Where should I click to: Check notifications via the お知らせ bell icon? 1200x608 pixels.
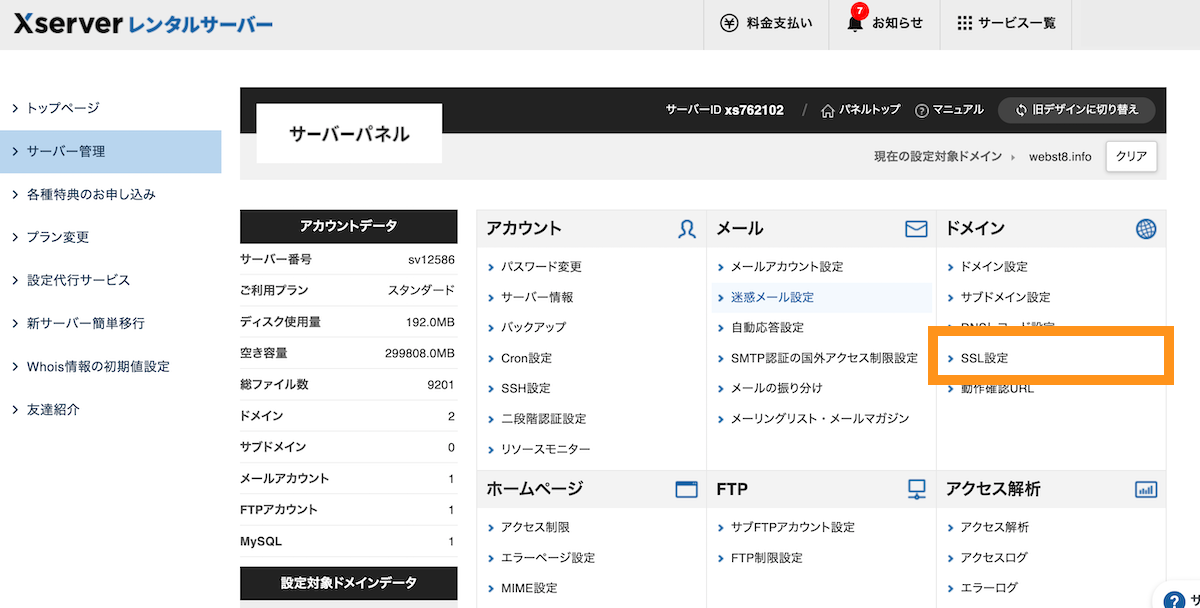click(x=855, y=24)
